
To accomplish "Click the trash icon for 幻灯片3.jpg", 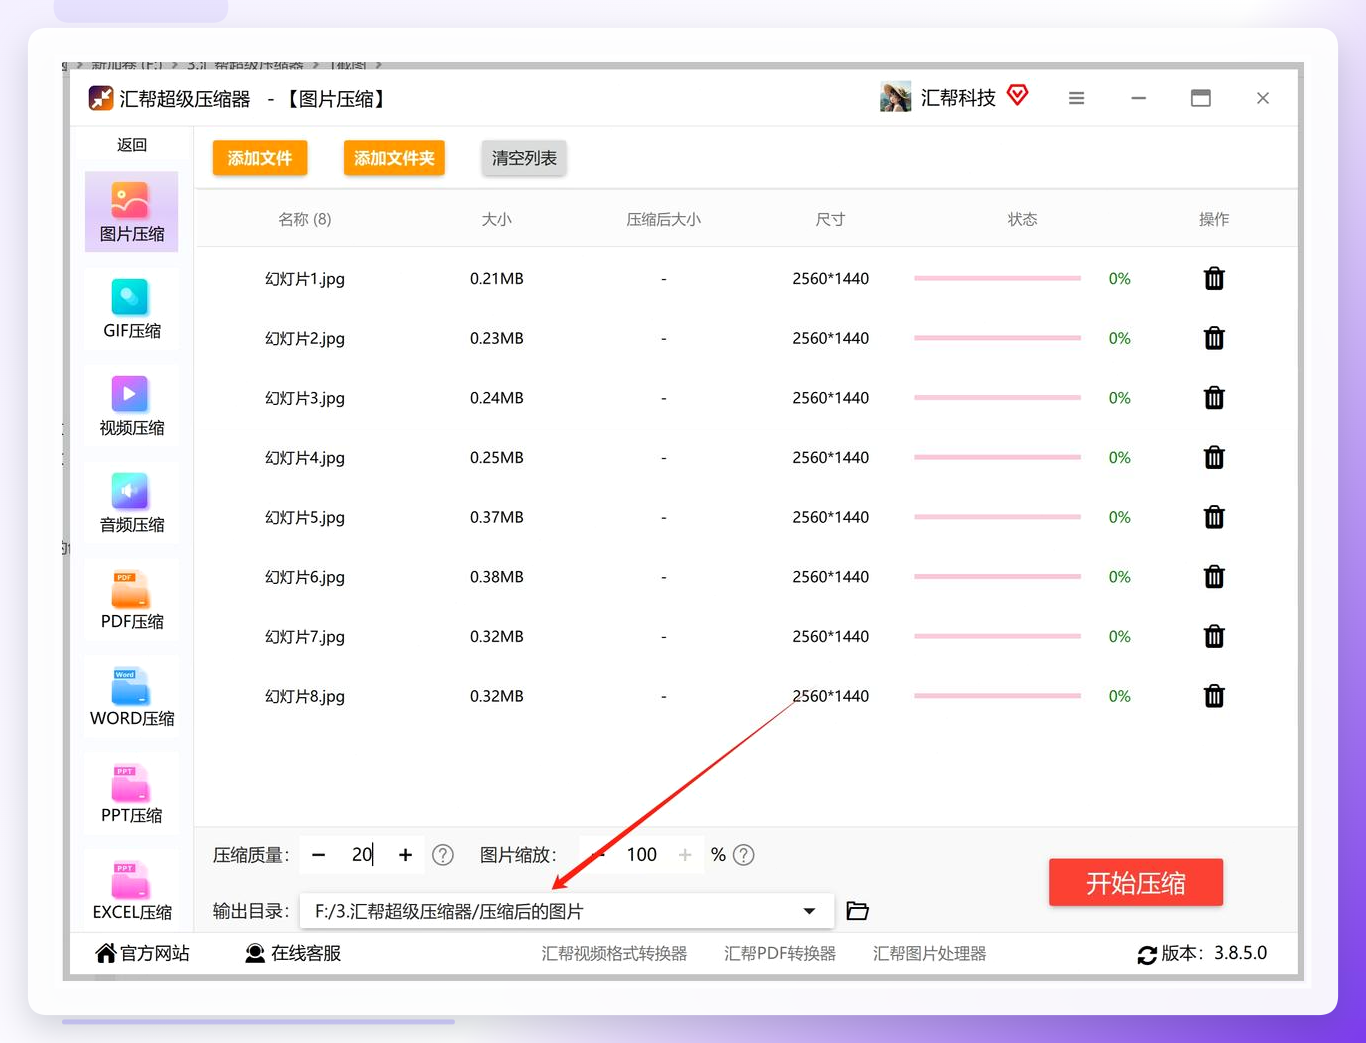I will 1214,398.
